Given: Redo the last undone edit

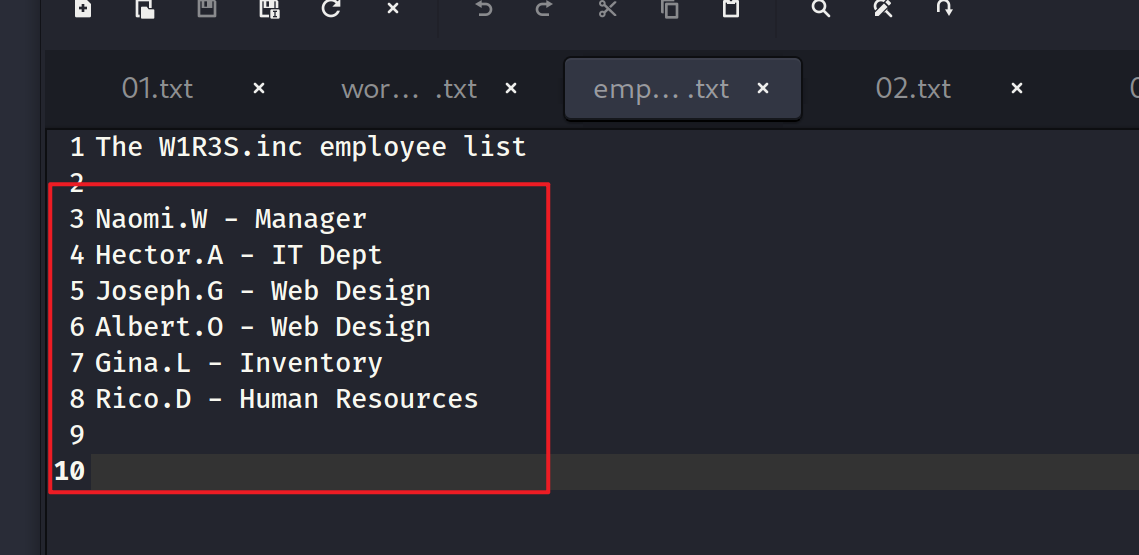Looking at the screenshot, I should (544, 9).
